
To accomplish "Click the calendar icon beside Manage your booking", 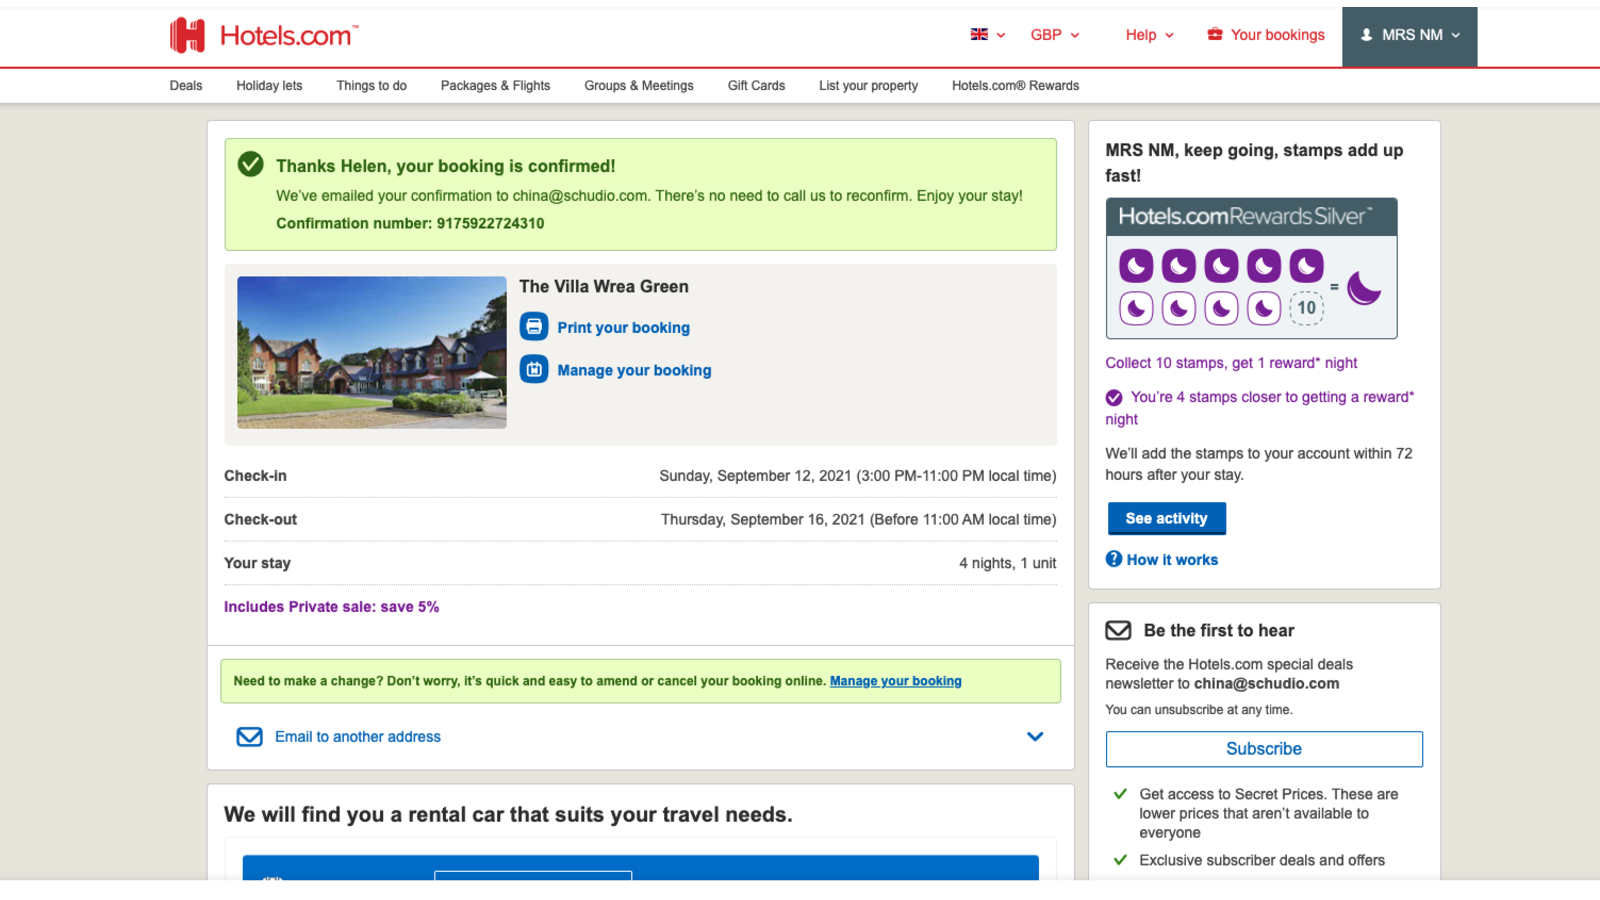I will (x=534, y=370).
